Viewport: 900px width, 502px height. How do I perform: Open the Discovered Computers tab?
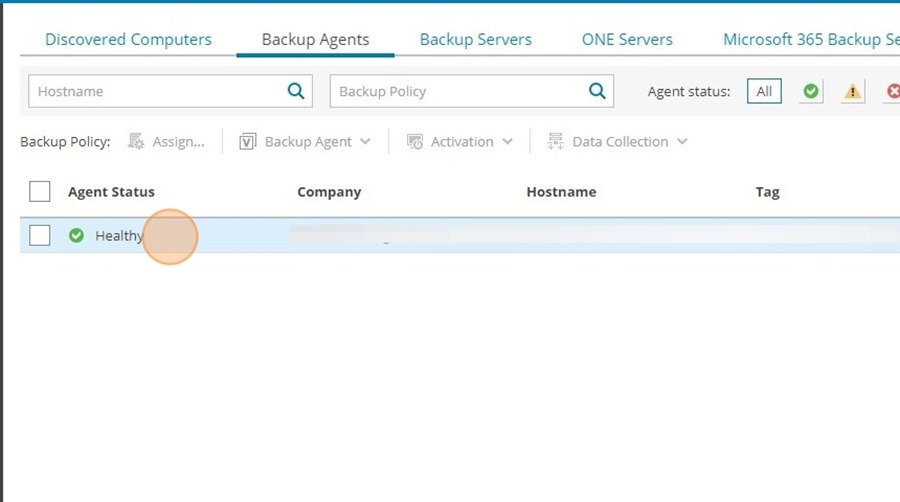(x=128, y=40)
